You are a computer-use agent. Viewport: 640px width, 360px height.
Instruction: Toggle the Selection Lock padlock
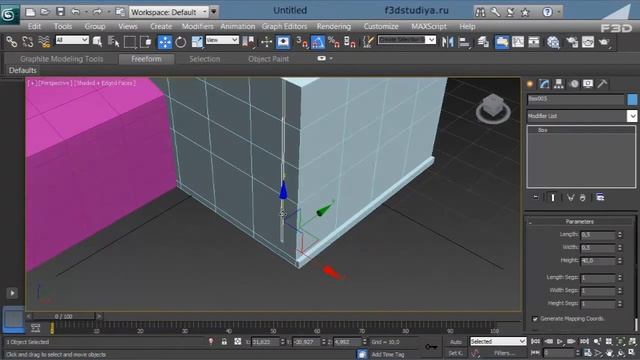tap(224, 342)
